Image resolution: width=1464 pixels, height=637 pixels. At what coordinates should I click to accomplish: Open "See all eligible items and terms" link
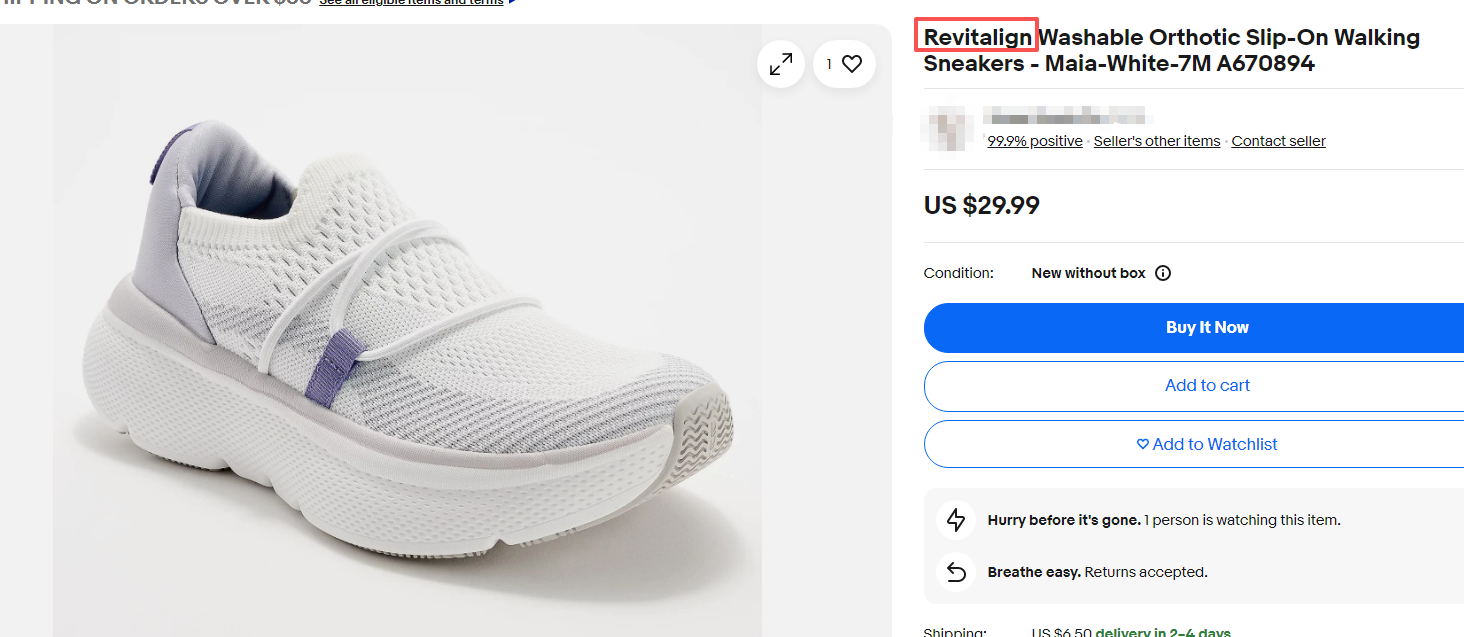coord(411,3)
